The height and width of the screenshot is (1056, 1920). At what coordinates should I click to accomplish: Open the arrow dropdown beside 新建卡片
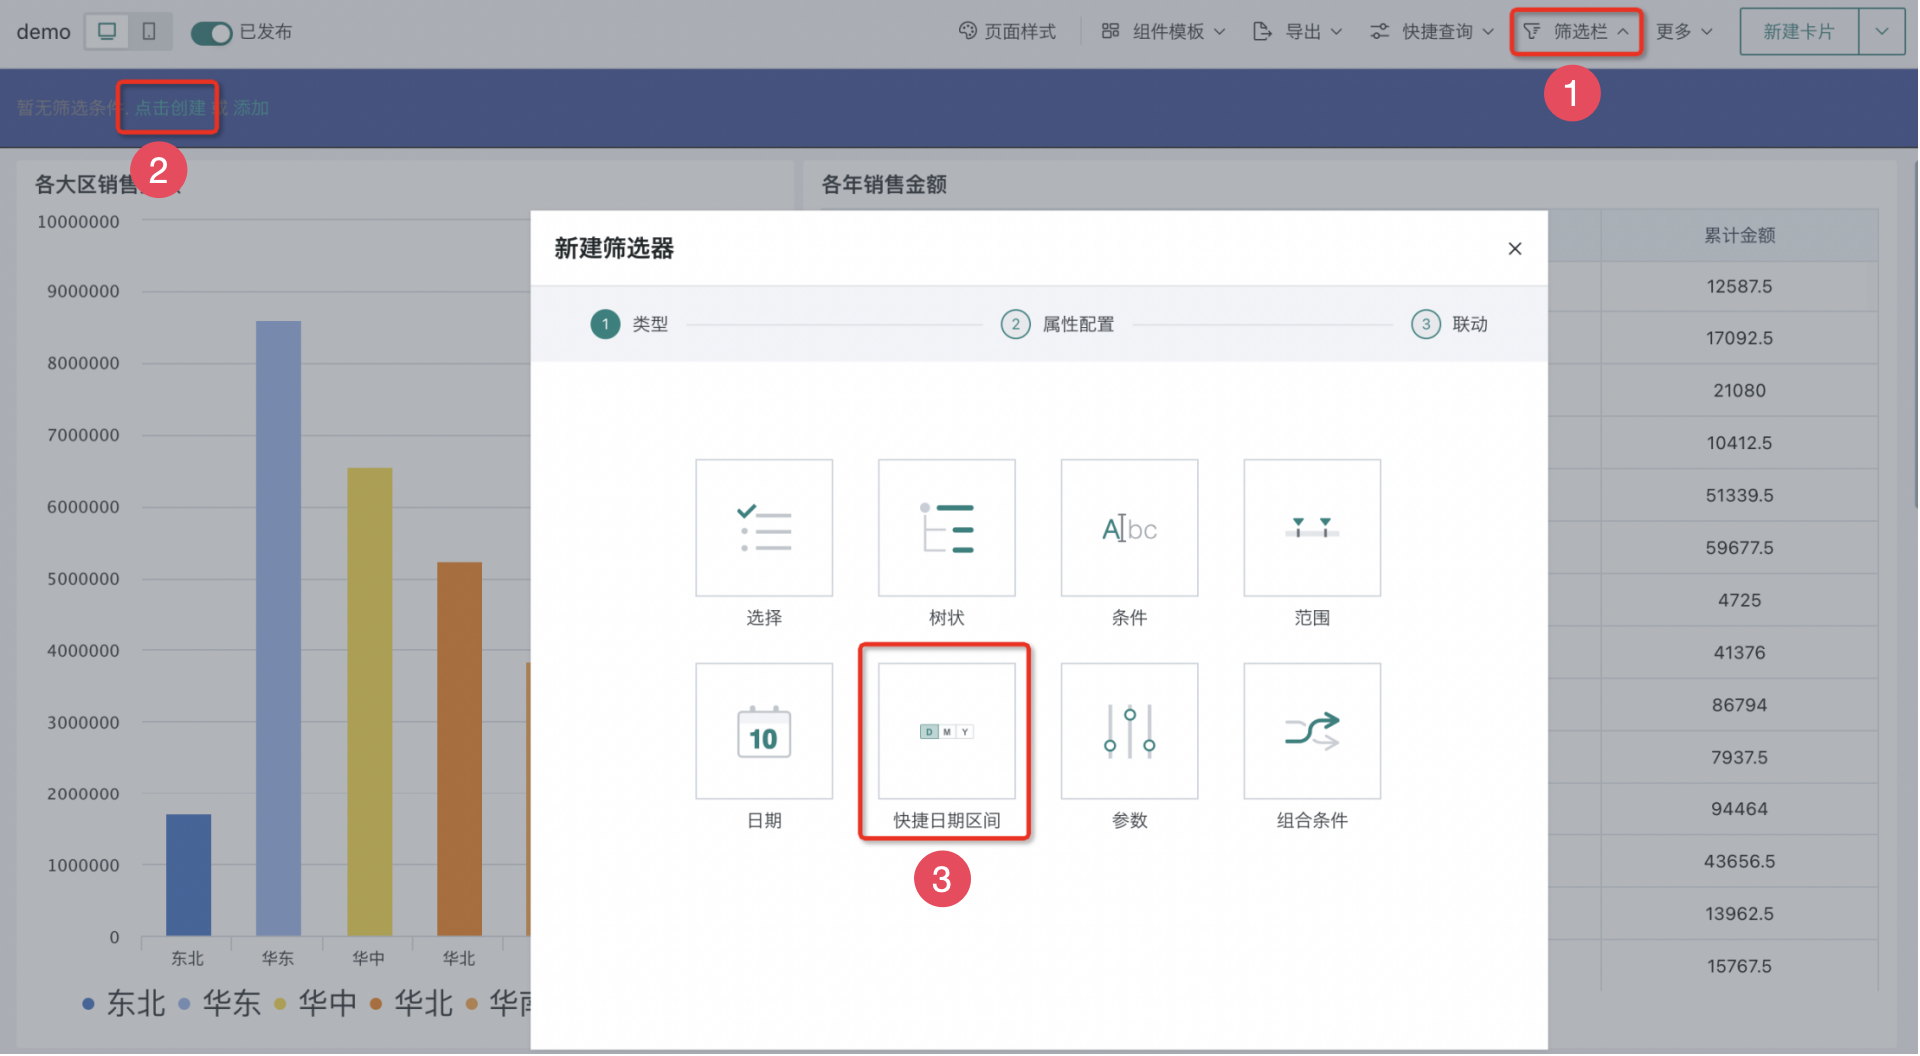click(x=1882, y=32)
